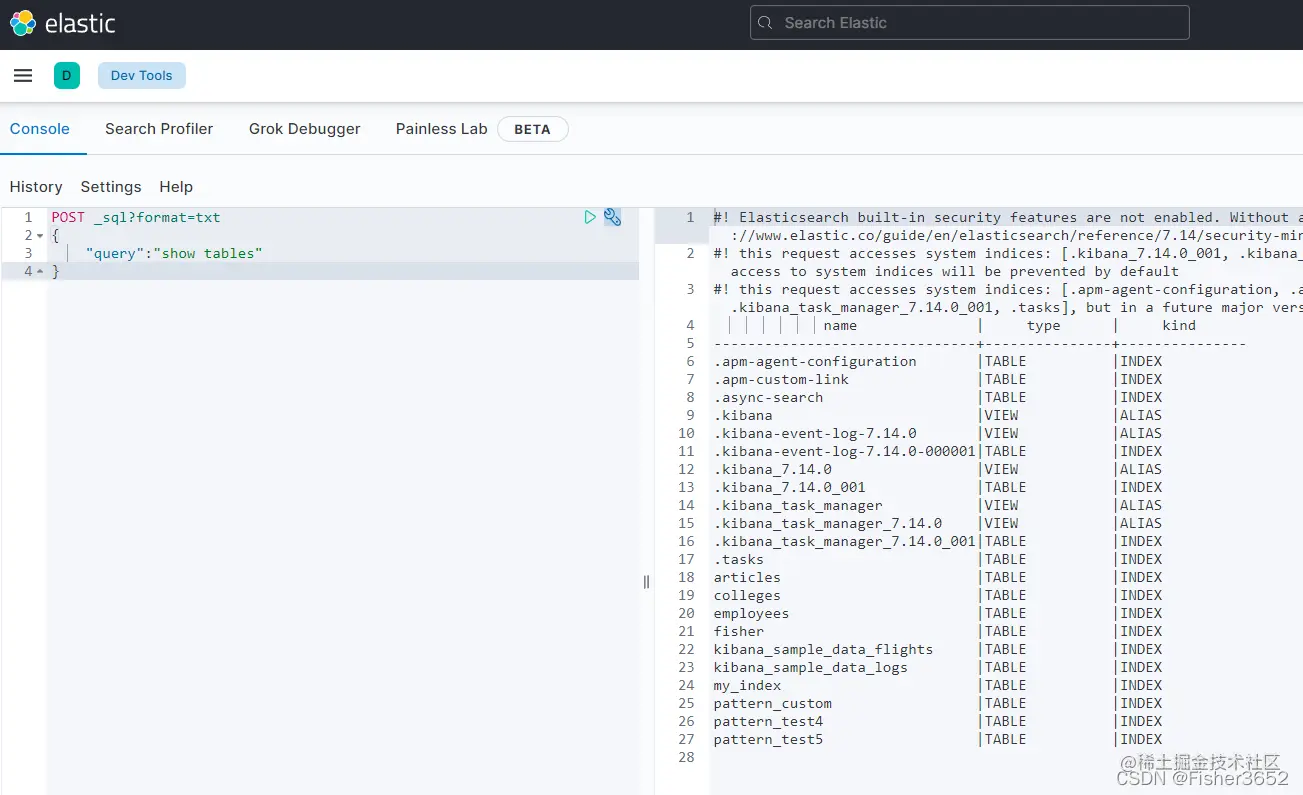The height and width of the screenshot is (795, 1303).
Task: Click the POST _sql?format=txt line
Action: tap(136, 217)
